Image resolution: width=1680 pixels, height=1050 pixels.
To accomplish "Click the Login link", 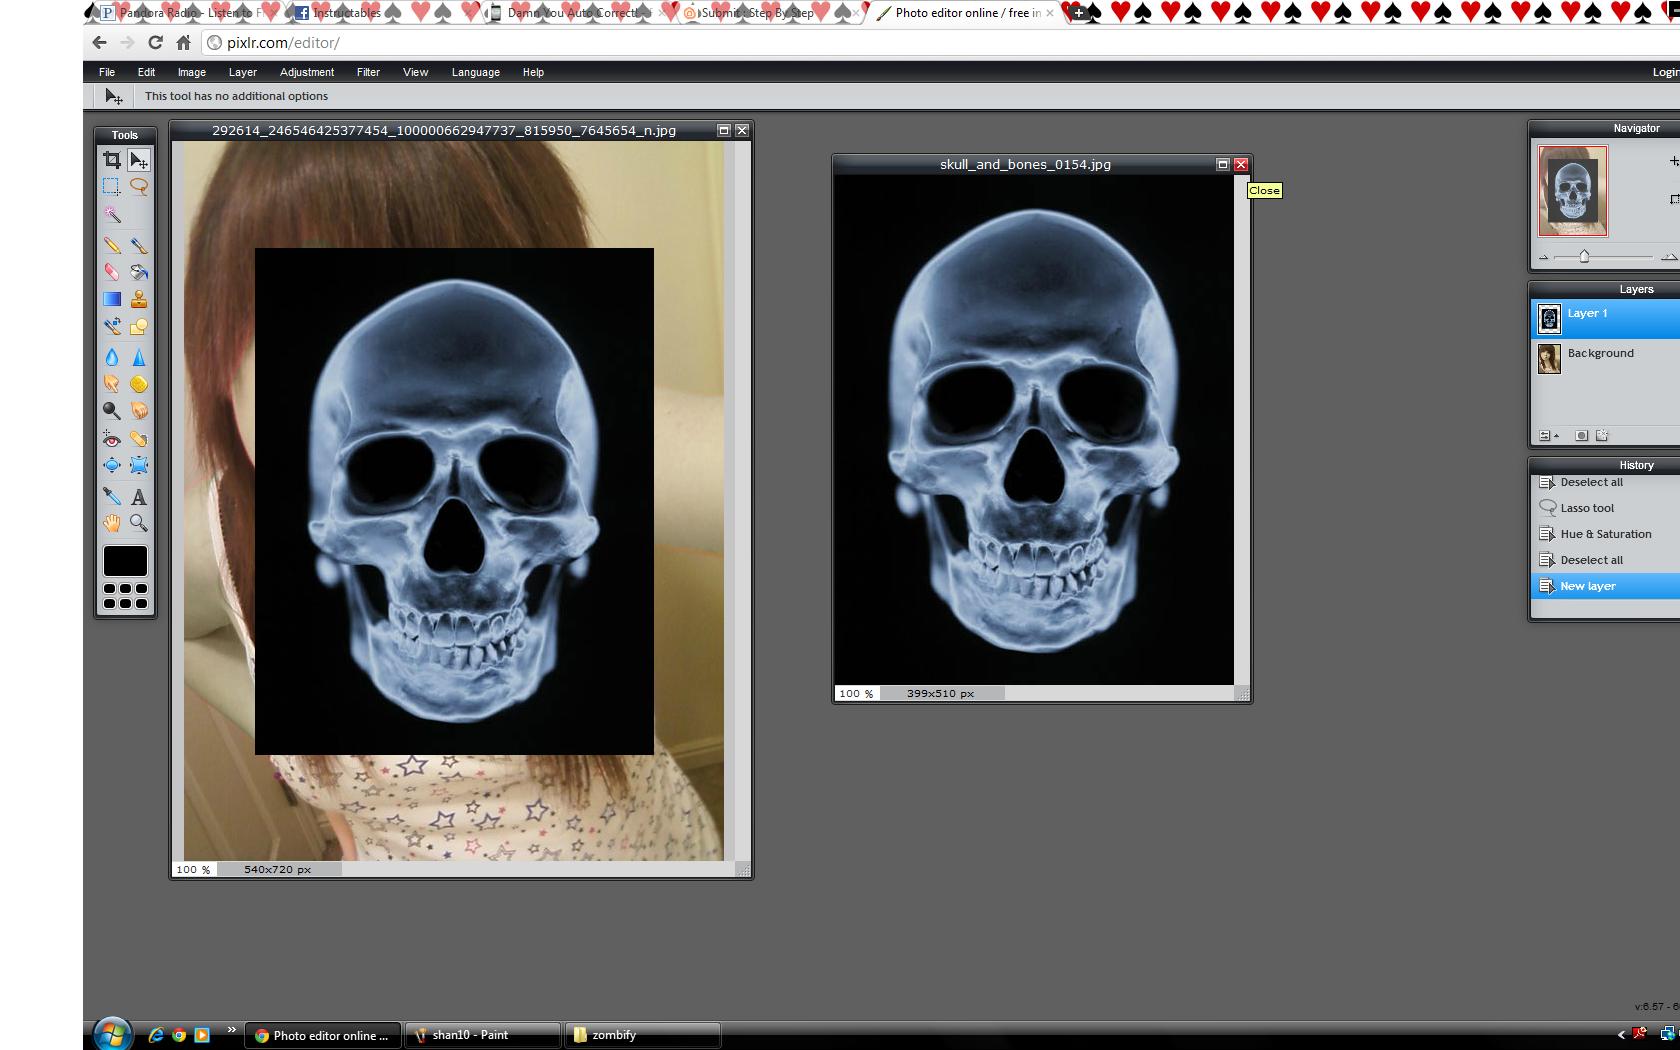I will pos(1666,72).
